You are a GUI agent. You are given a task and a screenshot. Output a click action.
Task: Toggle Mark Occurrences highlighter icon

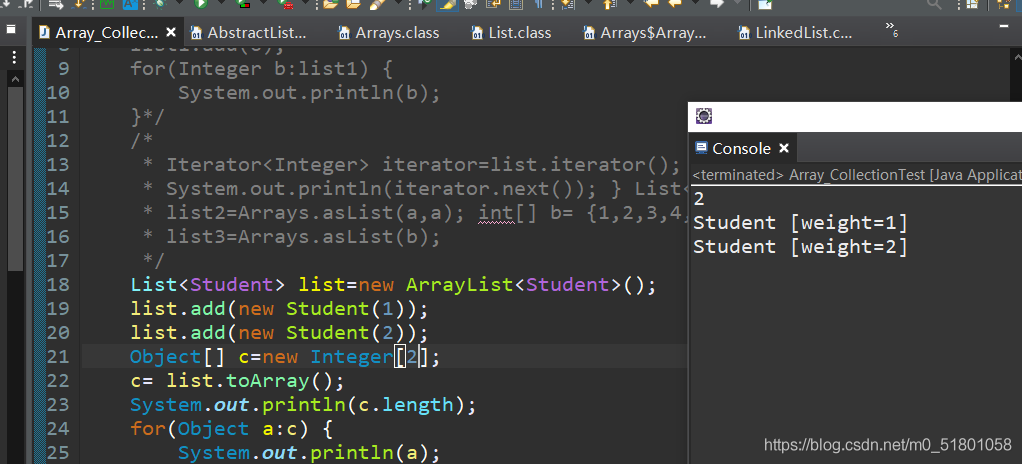tap(448, 5)
